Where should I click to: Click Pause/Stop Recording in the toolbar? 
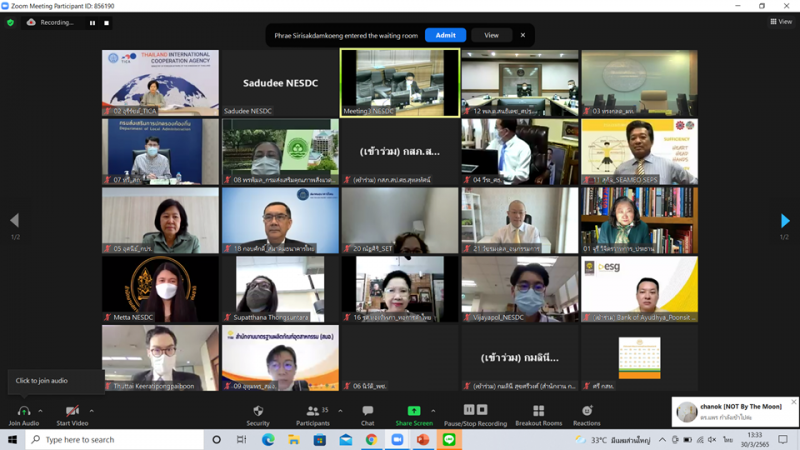[x=475, y=415]
